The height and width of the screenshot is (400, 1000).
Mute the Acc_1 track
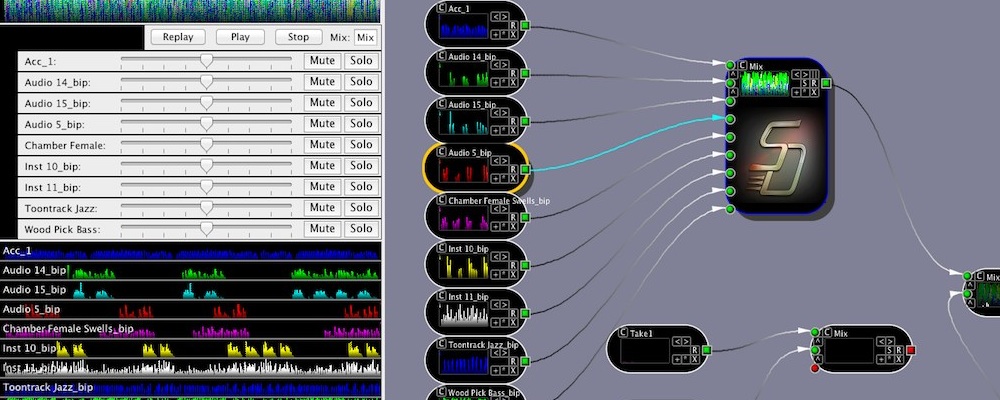click(322, 61)
